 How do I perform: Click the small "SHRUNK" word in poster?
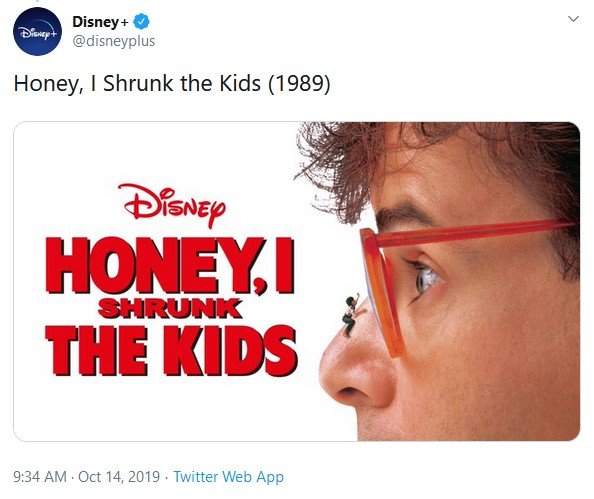pyautogui.click(x=169, y=308)
